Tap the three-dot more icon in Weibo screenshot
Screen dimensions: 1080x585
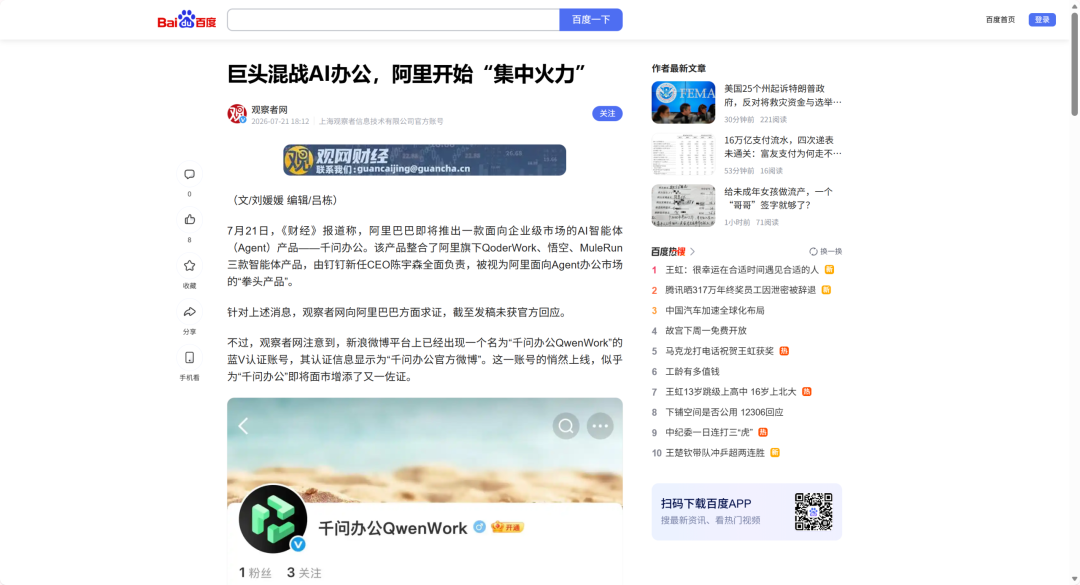600,426
